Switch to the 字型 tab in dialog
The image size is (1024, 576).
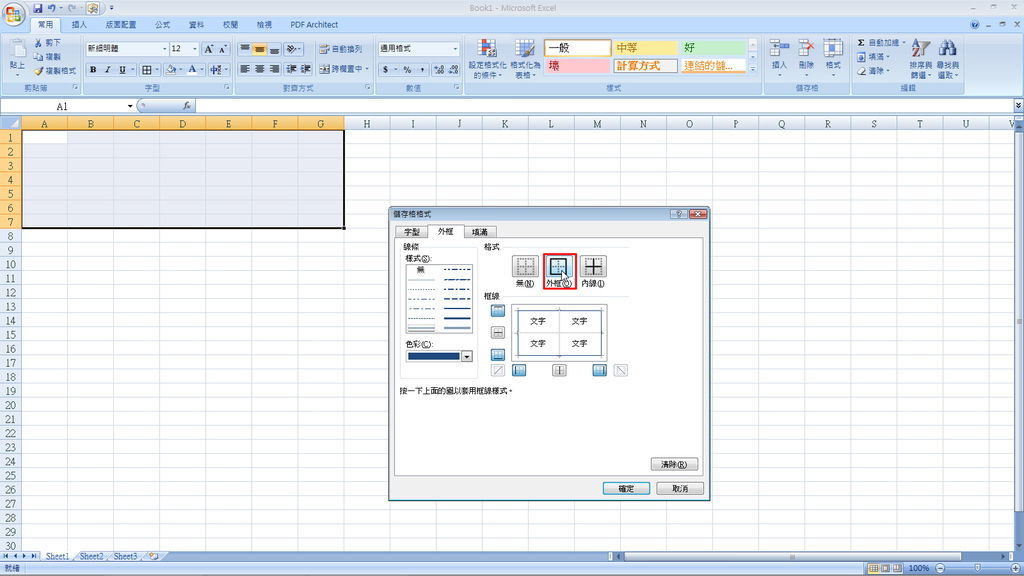[412, 232]
